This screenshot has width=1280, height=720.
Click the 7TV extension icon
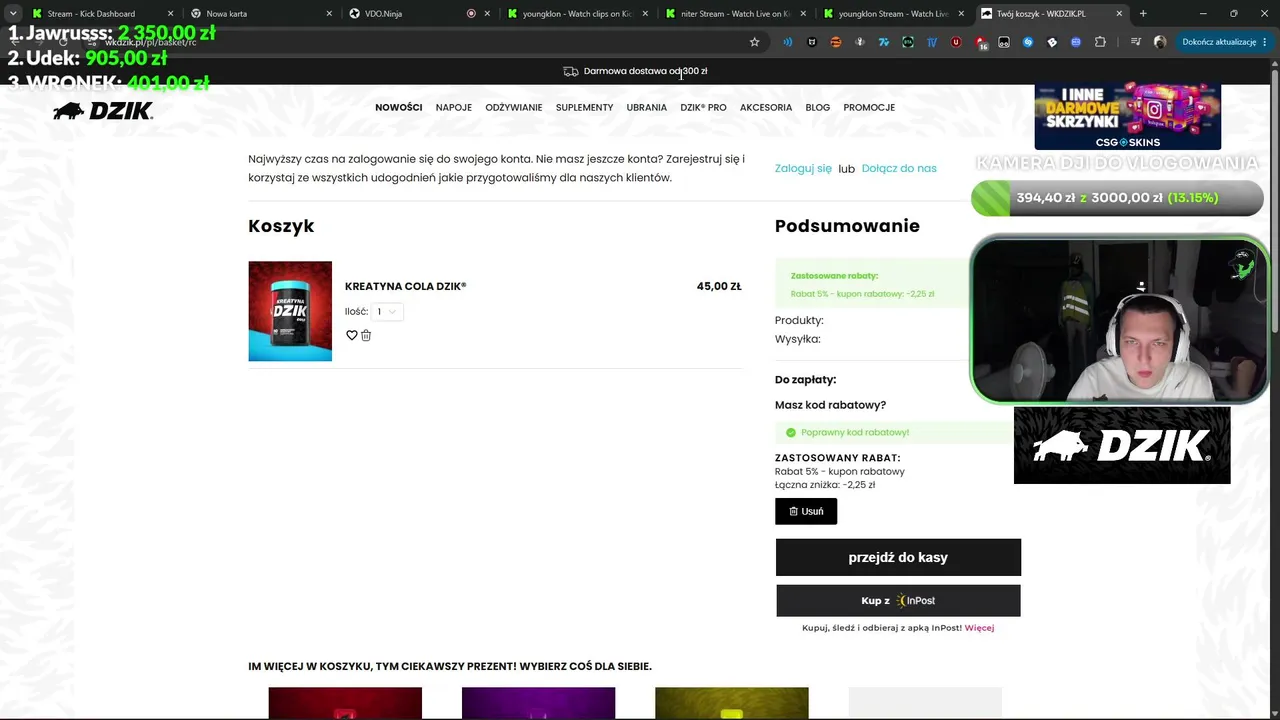click(884, 42)
